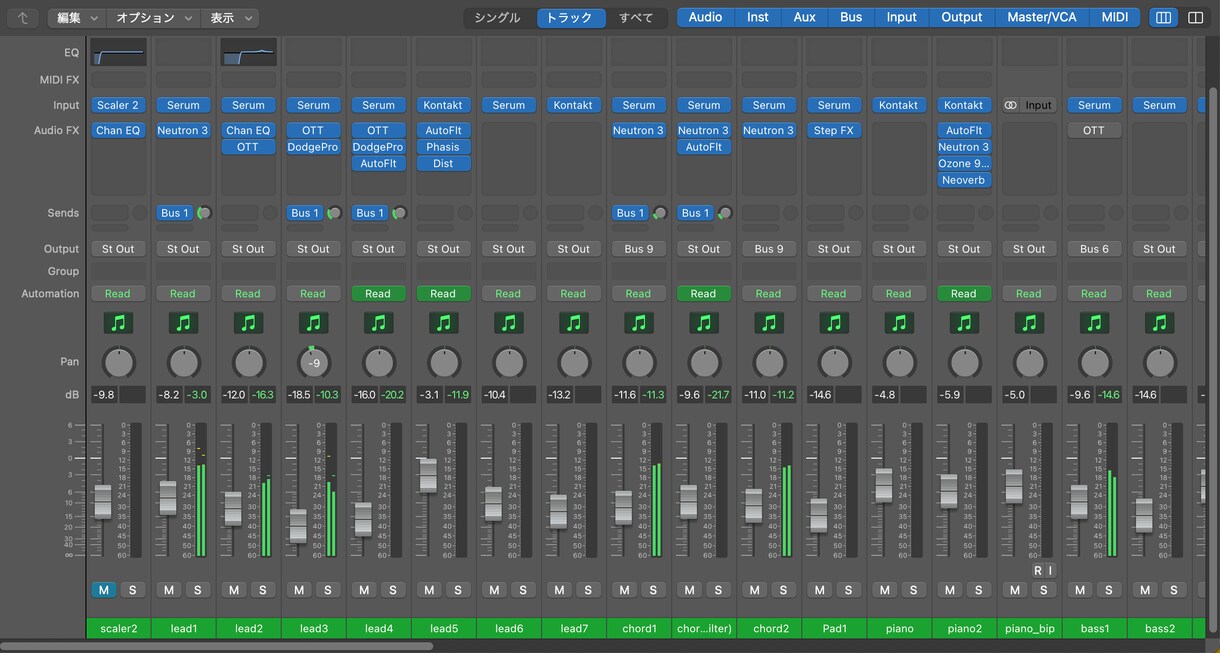The width and height of the screenshot is (1220, 653).
Task: Open the Scaler 2 instrument on scaler2
Action: pos(118,105)
